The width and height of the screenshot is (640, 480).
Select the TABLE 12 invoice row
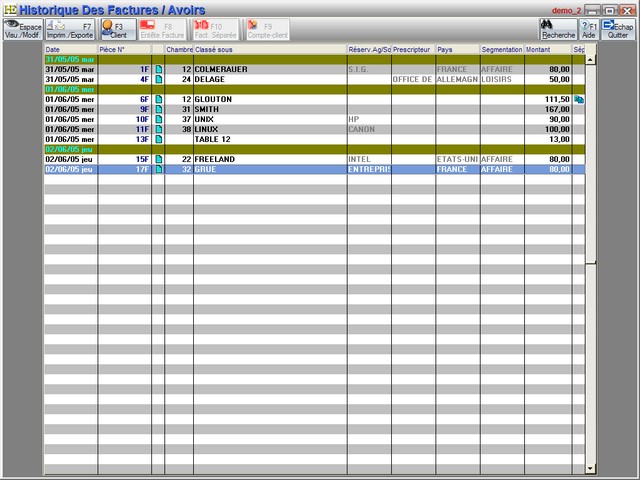[x=315, y=139]
